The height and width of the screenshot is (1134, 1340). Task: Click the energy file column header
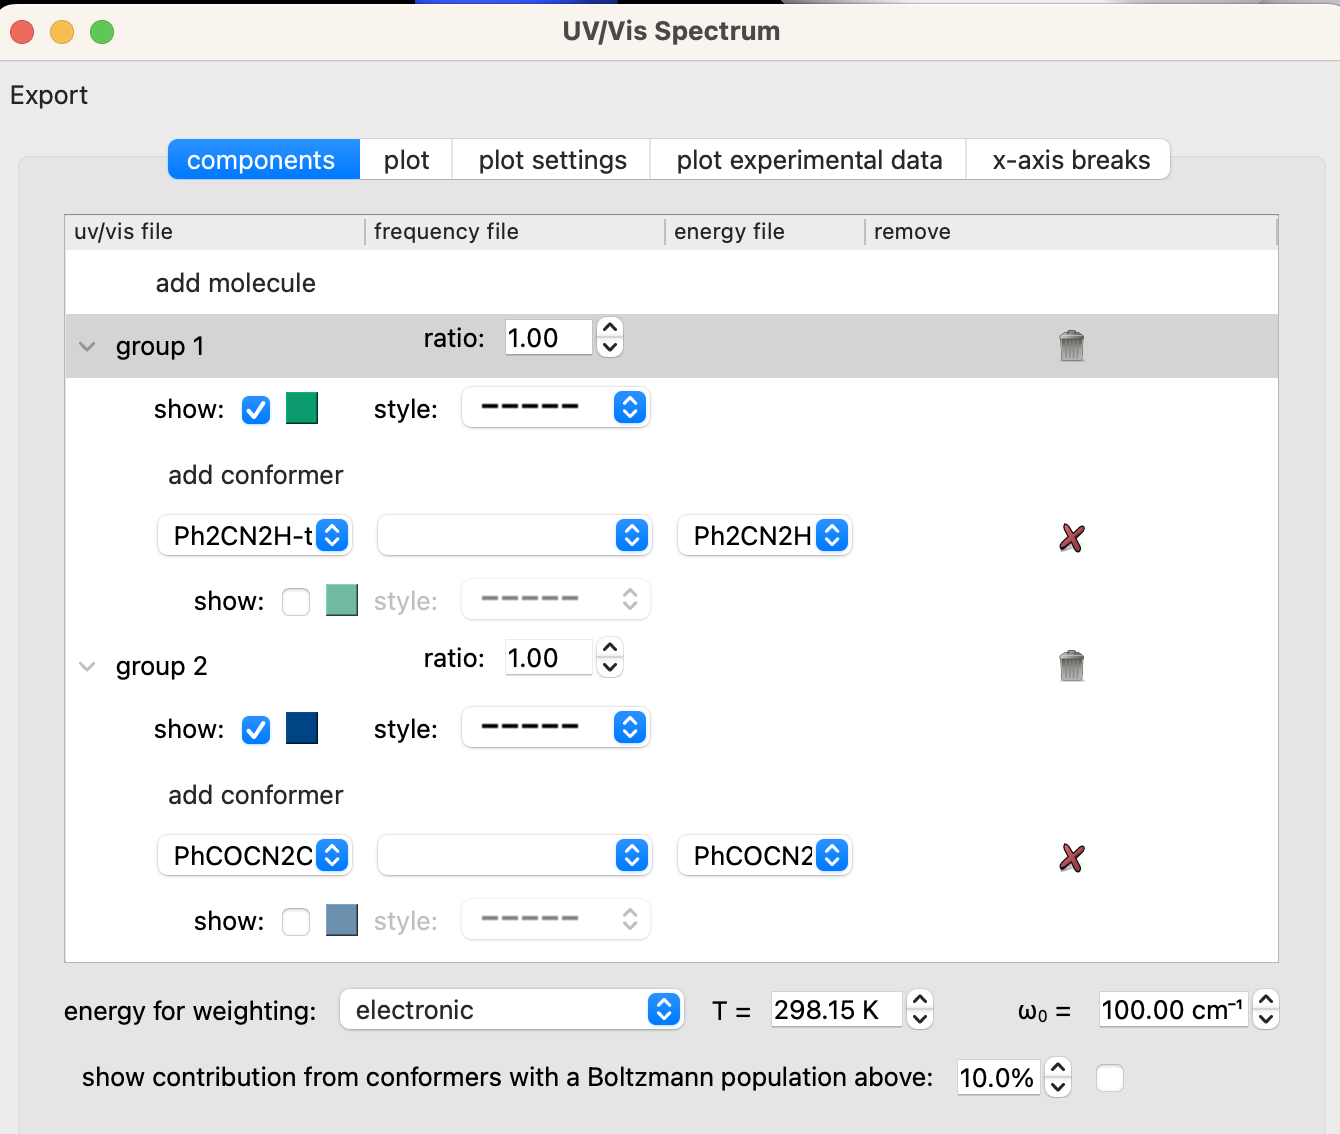tap(765, 232)
